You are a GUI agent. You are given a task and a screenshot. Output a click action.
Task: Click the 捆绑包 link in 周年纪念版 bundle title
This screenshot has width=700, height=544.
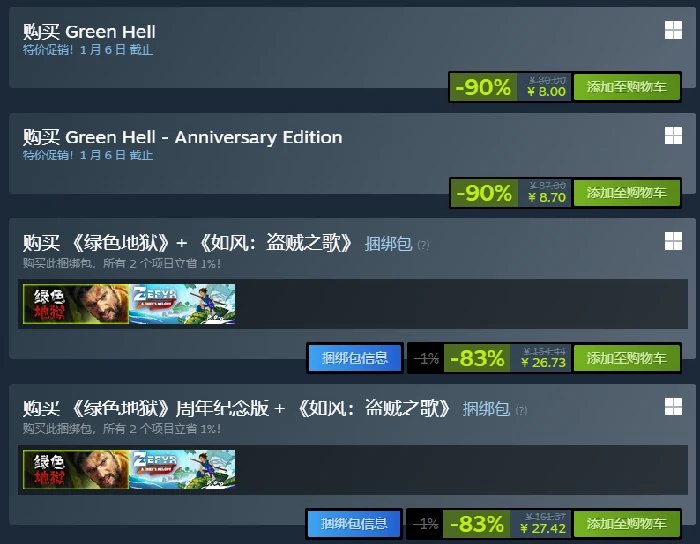(486, 409)
